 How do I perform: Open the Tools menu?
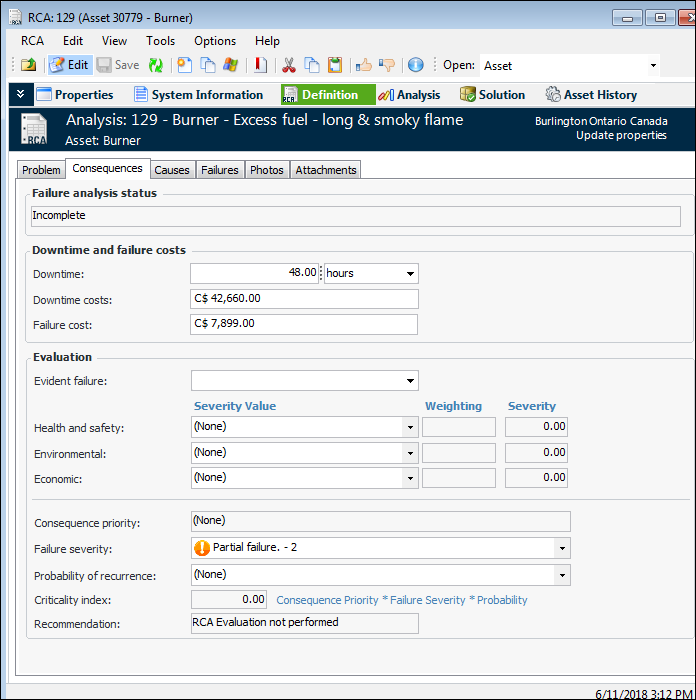(x=160, y=41)
